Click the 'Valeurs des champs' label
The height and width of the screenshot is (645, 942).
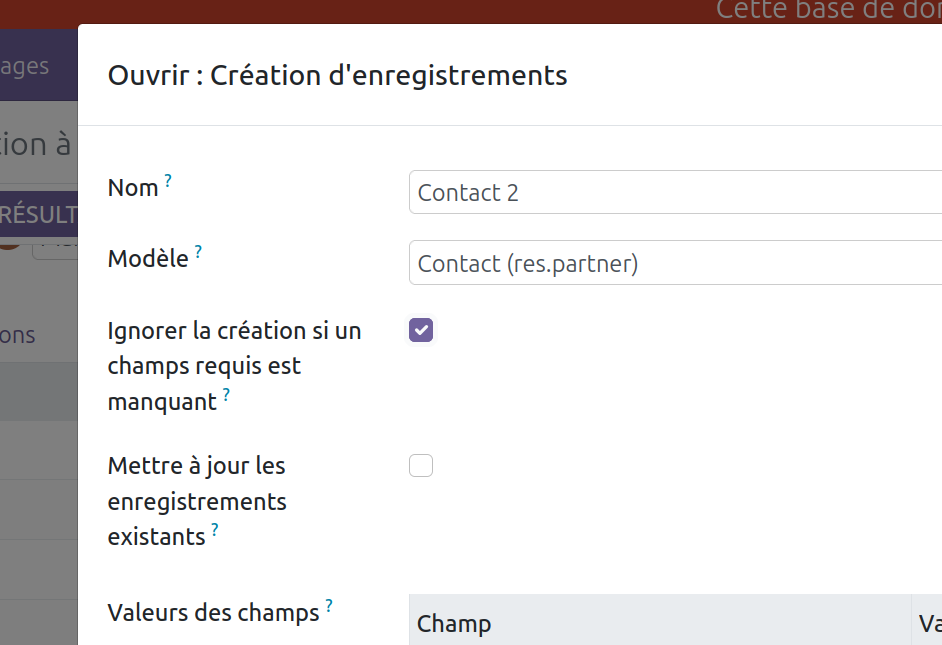coord(213,612)
